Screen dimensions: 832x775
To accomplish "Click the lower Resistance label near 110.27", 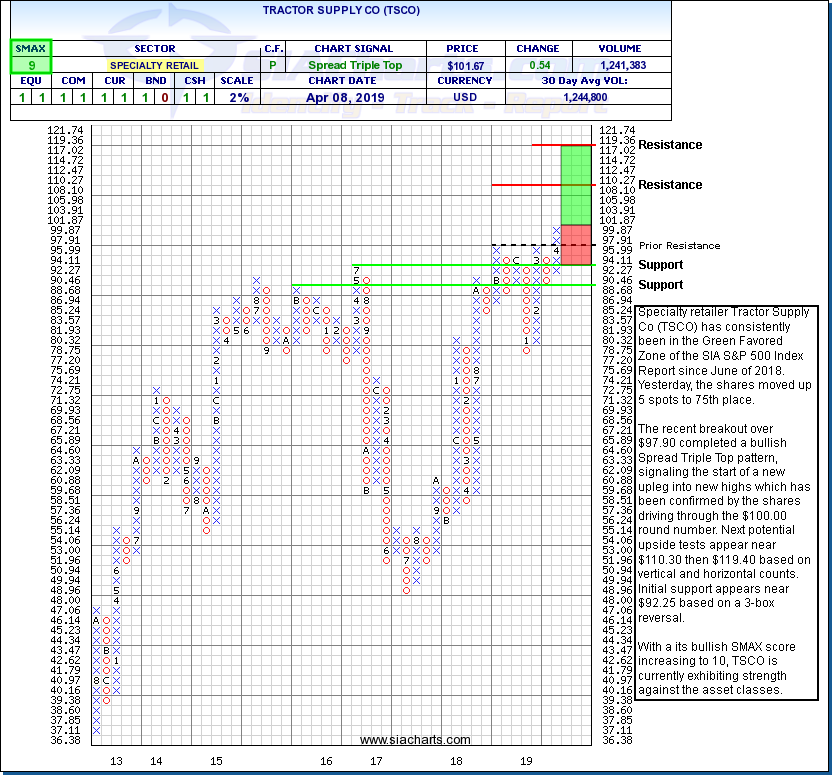I will [x=670, y=185].
